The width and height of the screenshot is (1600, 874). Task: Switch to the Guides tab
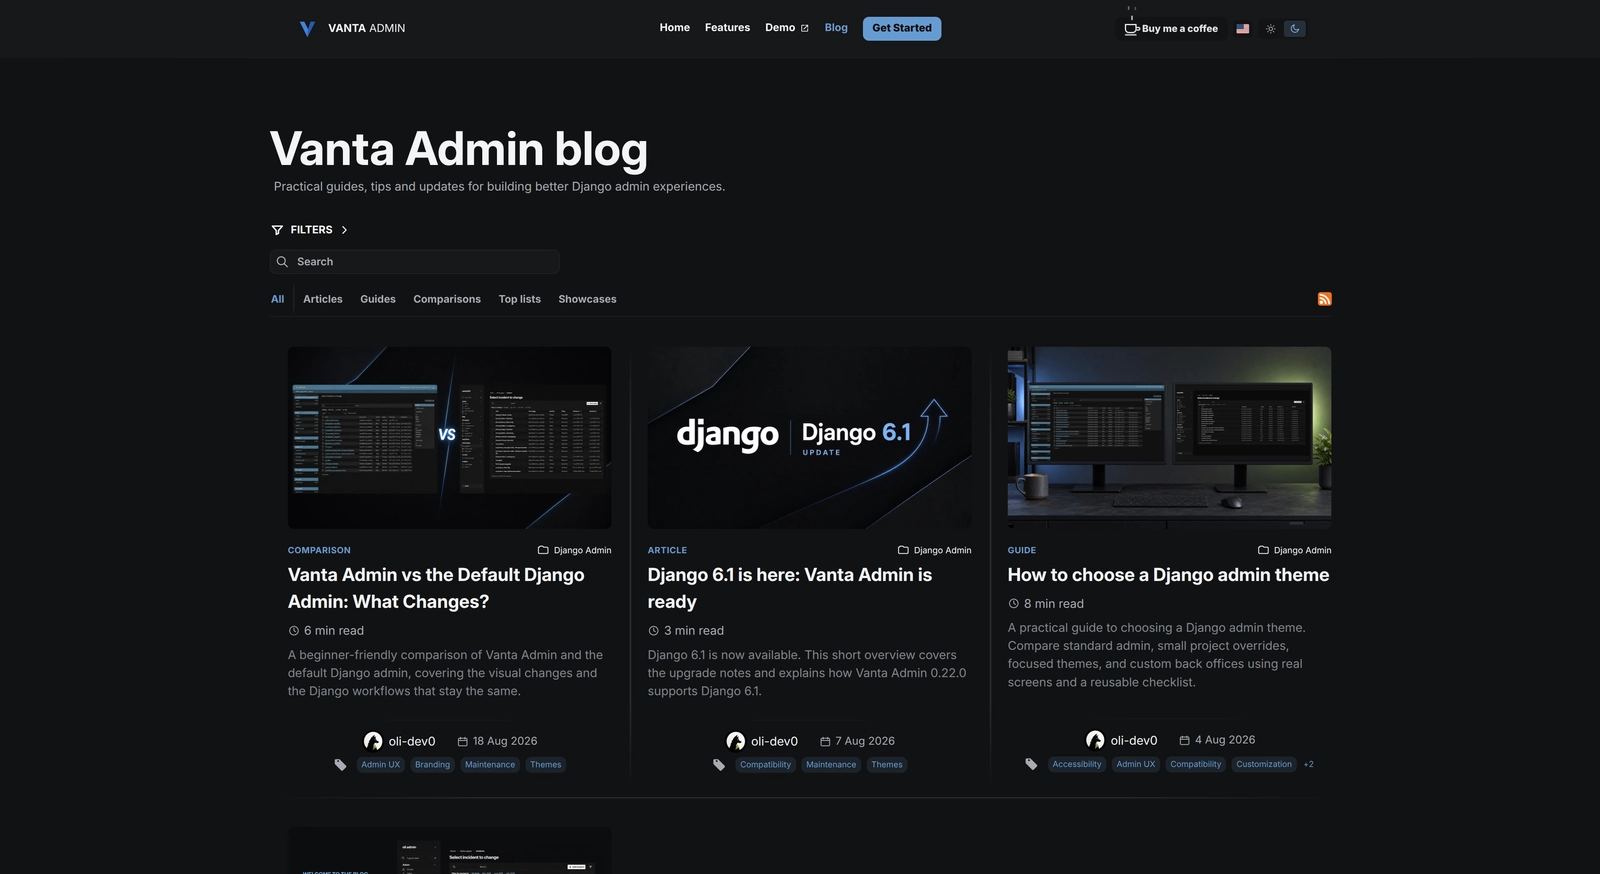coord(378,299)
